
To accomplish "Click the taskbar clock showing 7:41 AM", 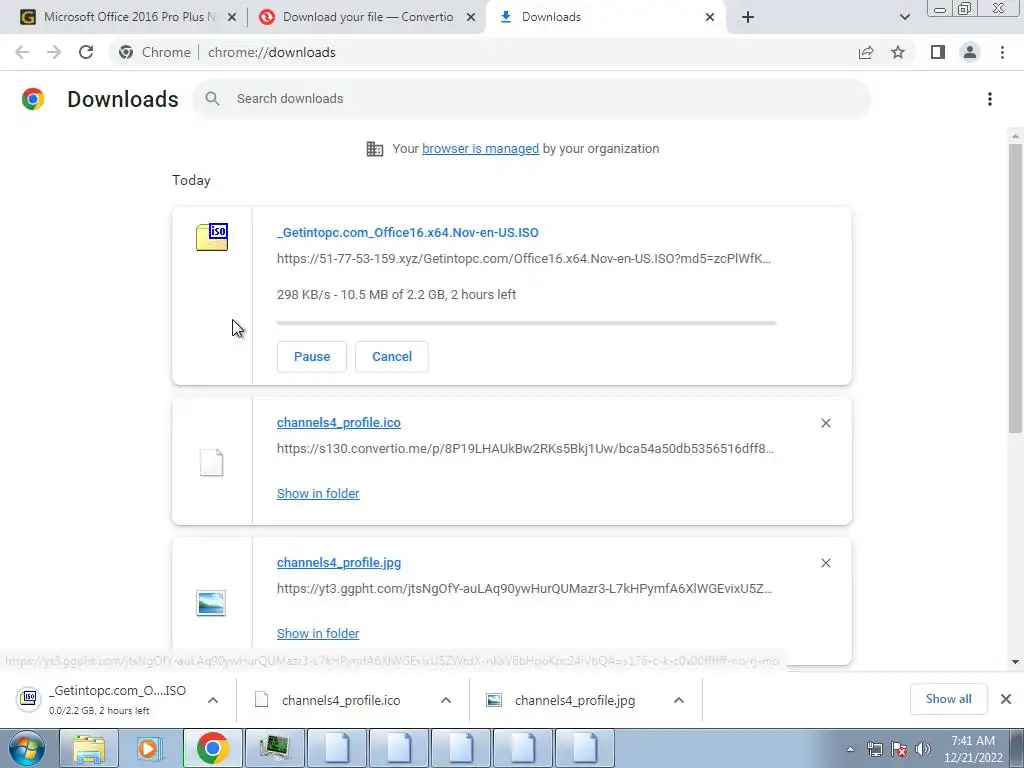I will [x=972, y=749].
